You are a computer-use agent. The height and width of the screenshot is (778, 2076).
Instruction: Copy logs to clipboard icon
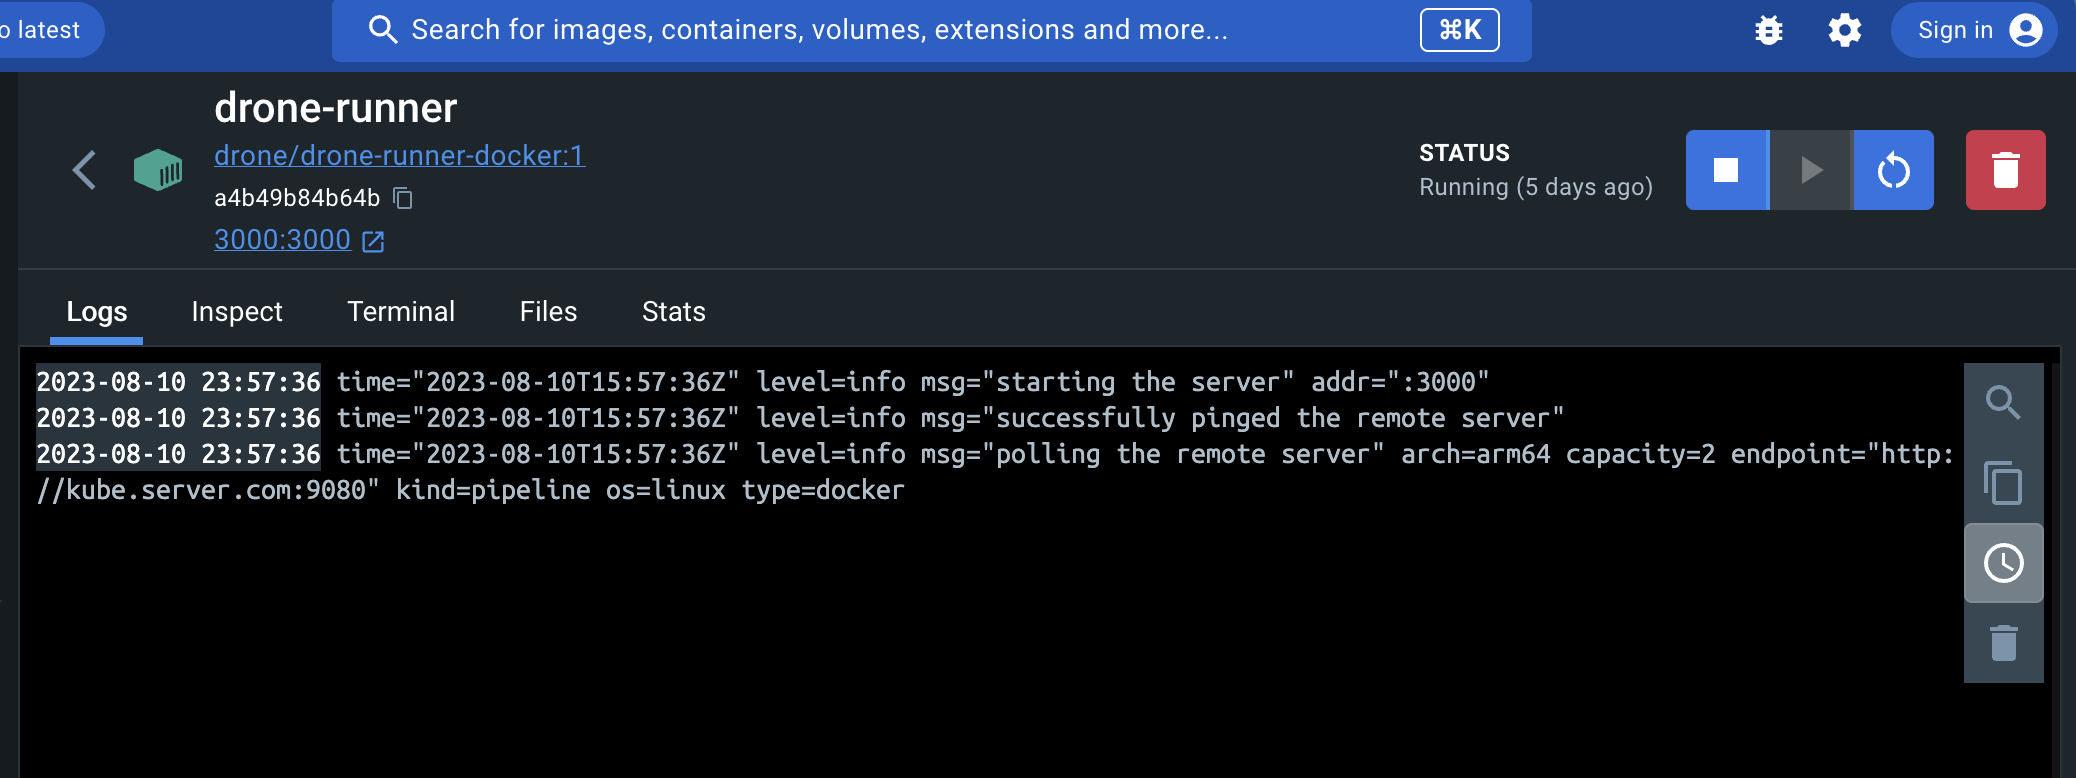(2003, 483)
